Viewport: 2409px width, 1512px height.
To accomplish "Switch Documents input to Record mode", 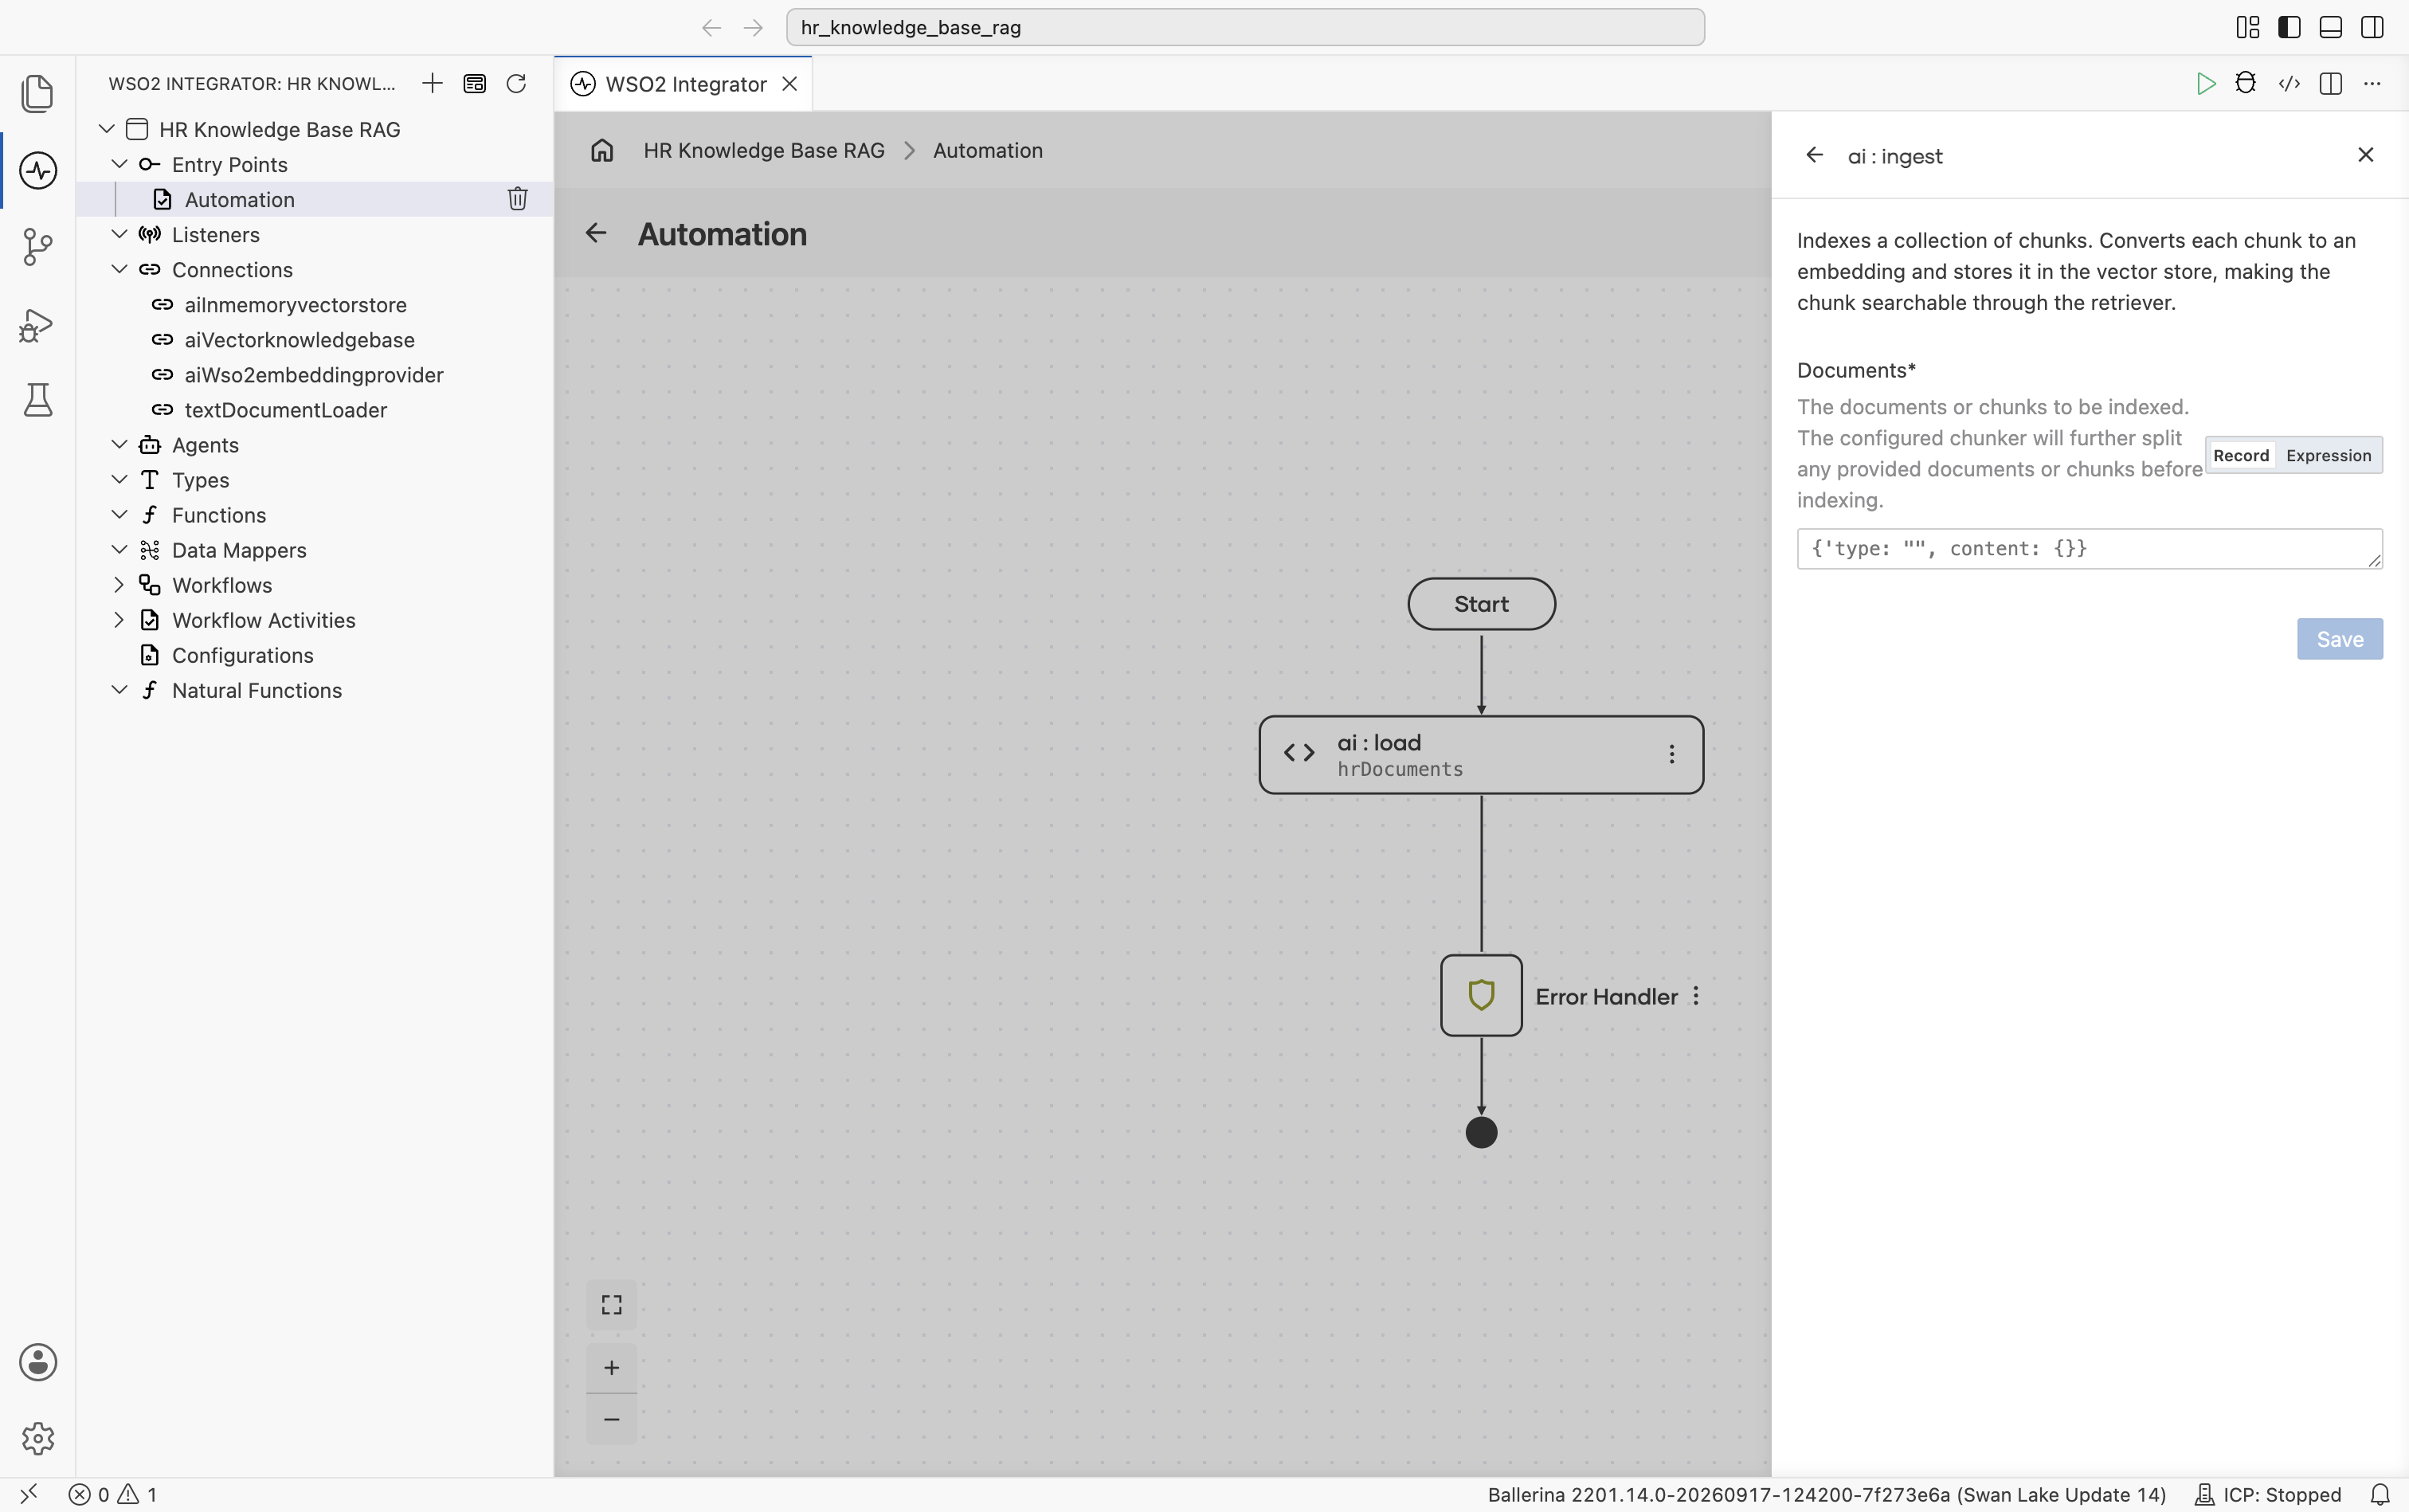I will pyautogui.click(x=2241, y=455).
